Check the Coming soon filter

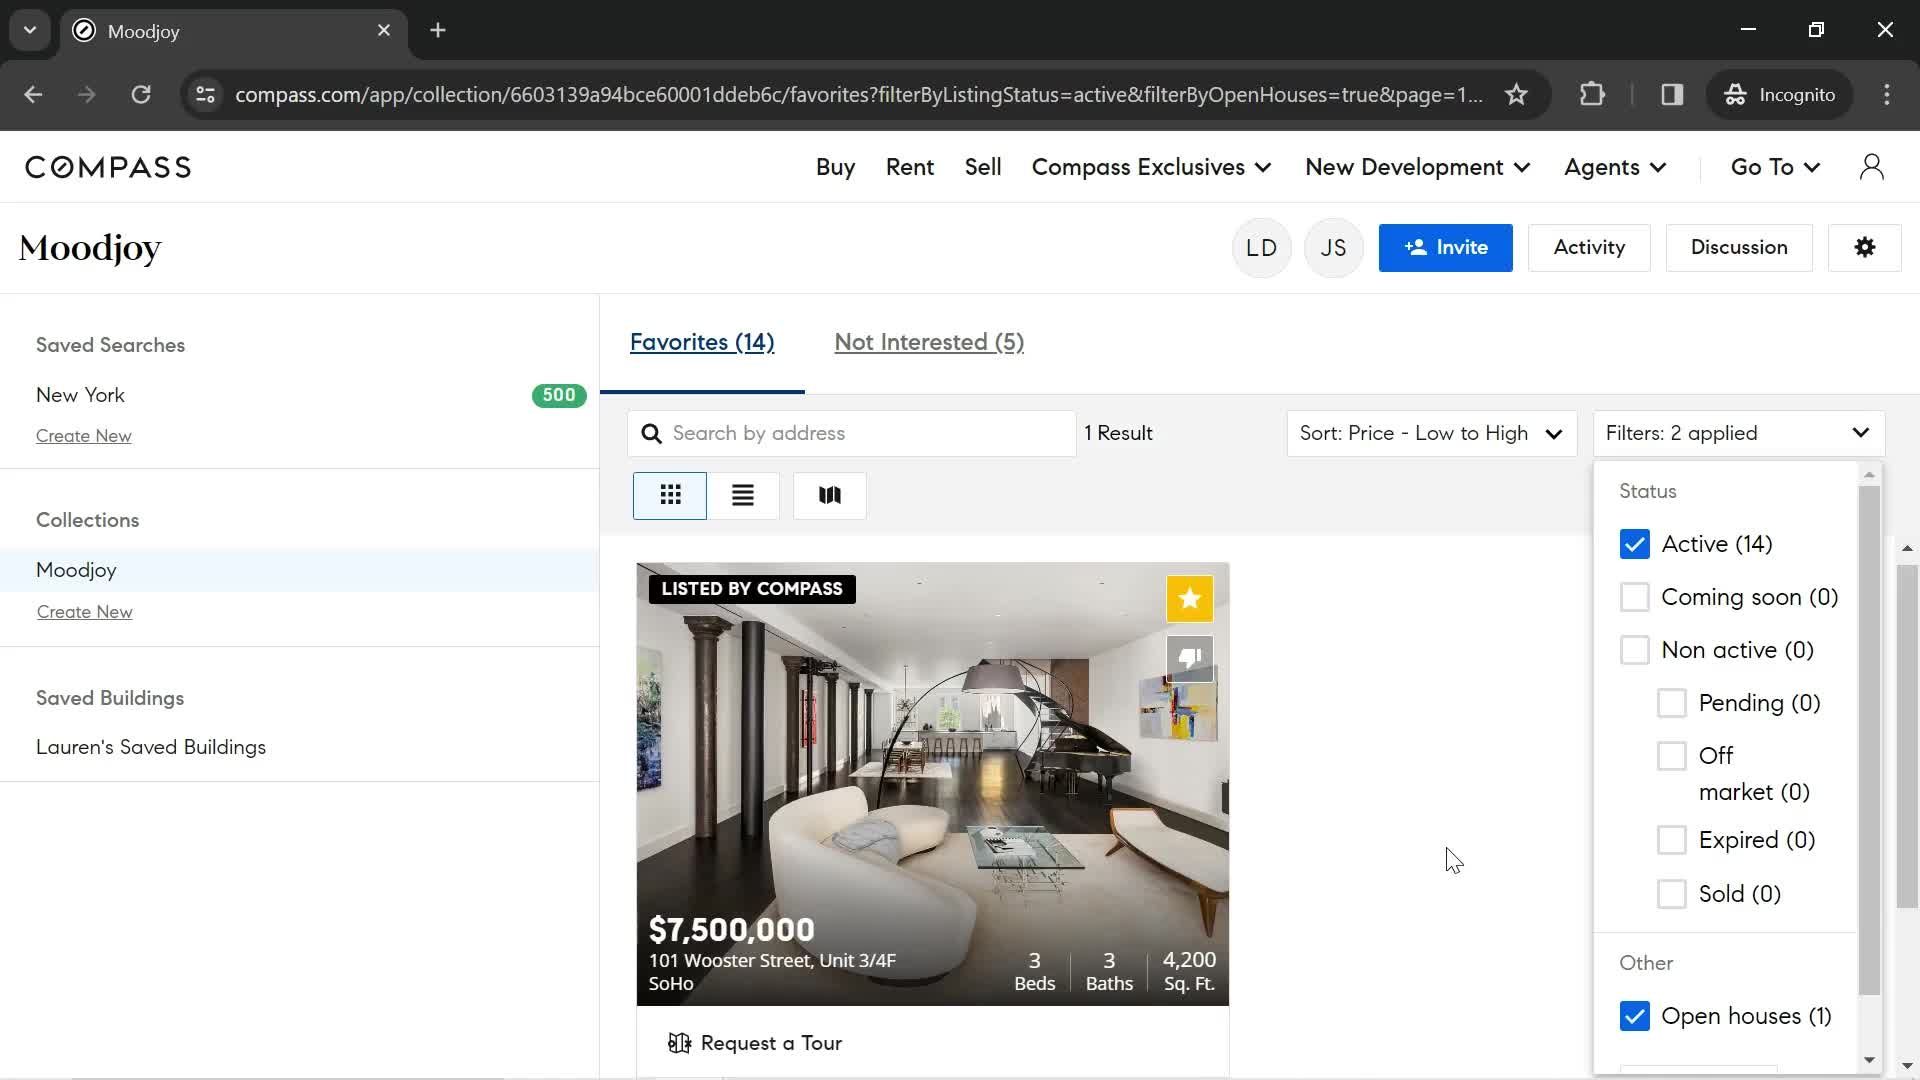(1635, 597)
